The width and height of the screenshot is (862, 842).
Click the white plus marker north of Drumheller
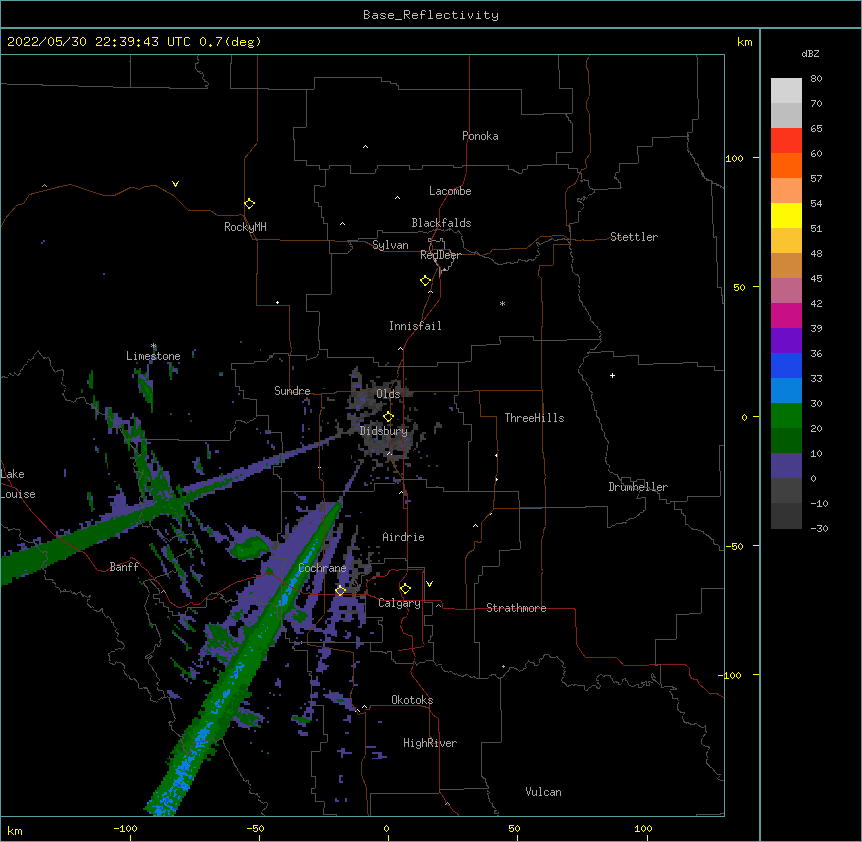tap(612, 375)
